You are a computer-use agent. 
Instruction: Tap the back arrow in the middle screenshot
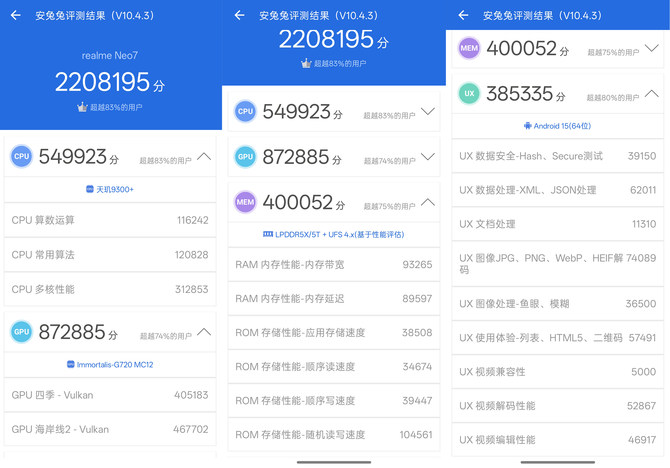pyautogui.click(x=240, y=15)
